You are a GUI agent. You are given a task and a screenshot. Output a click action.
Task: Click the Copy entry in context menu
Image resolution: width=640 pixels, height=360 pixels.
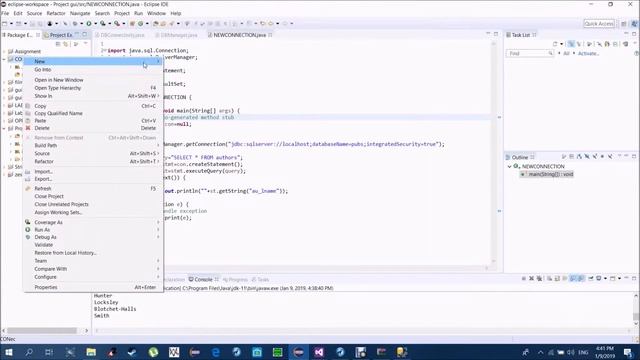pos(93,106)
